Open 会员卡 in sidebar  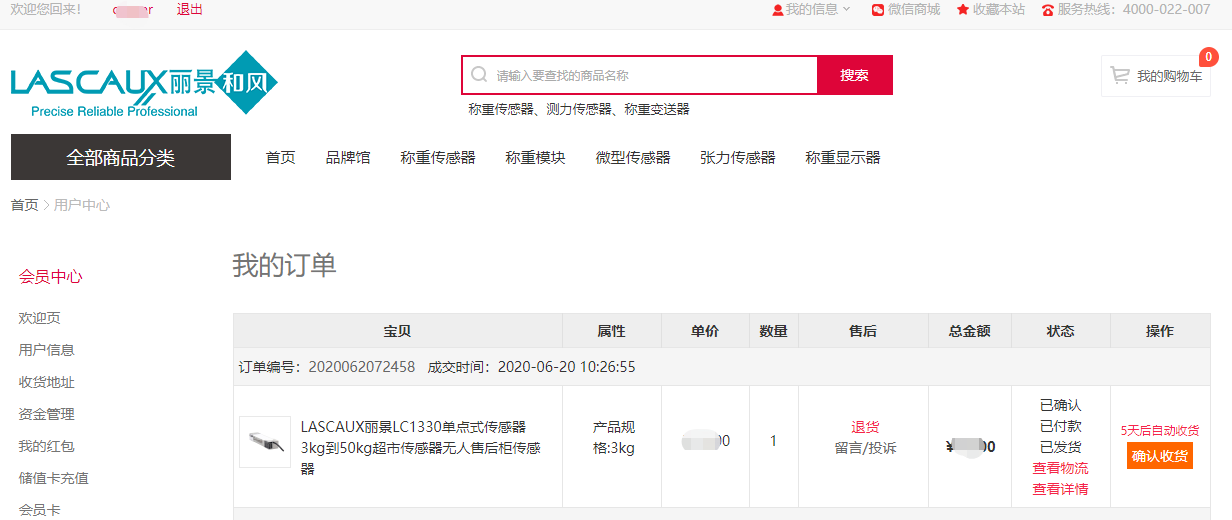pyautogui.click(x=40, y=510)
